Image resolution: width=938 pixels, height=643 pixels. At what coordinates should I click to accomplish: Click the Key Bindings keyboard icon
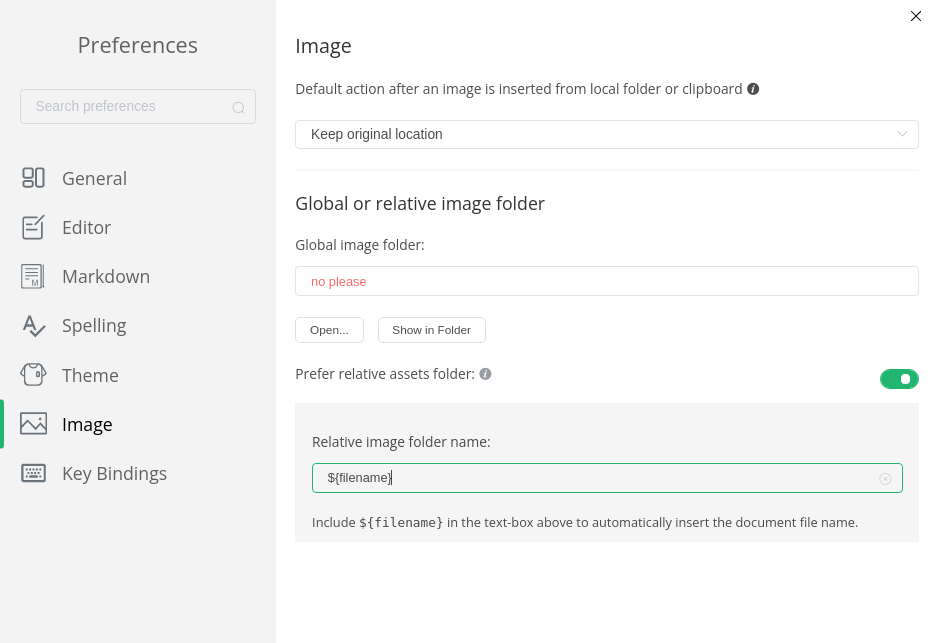click(x=34, y=473)
